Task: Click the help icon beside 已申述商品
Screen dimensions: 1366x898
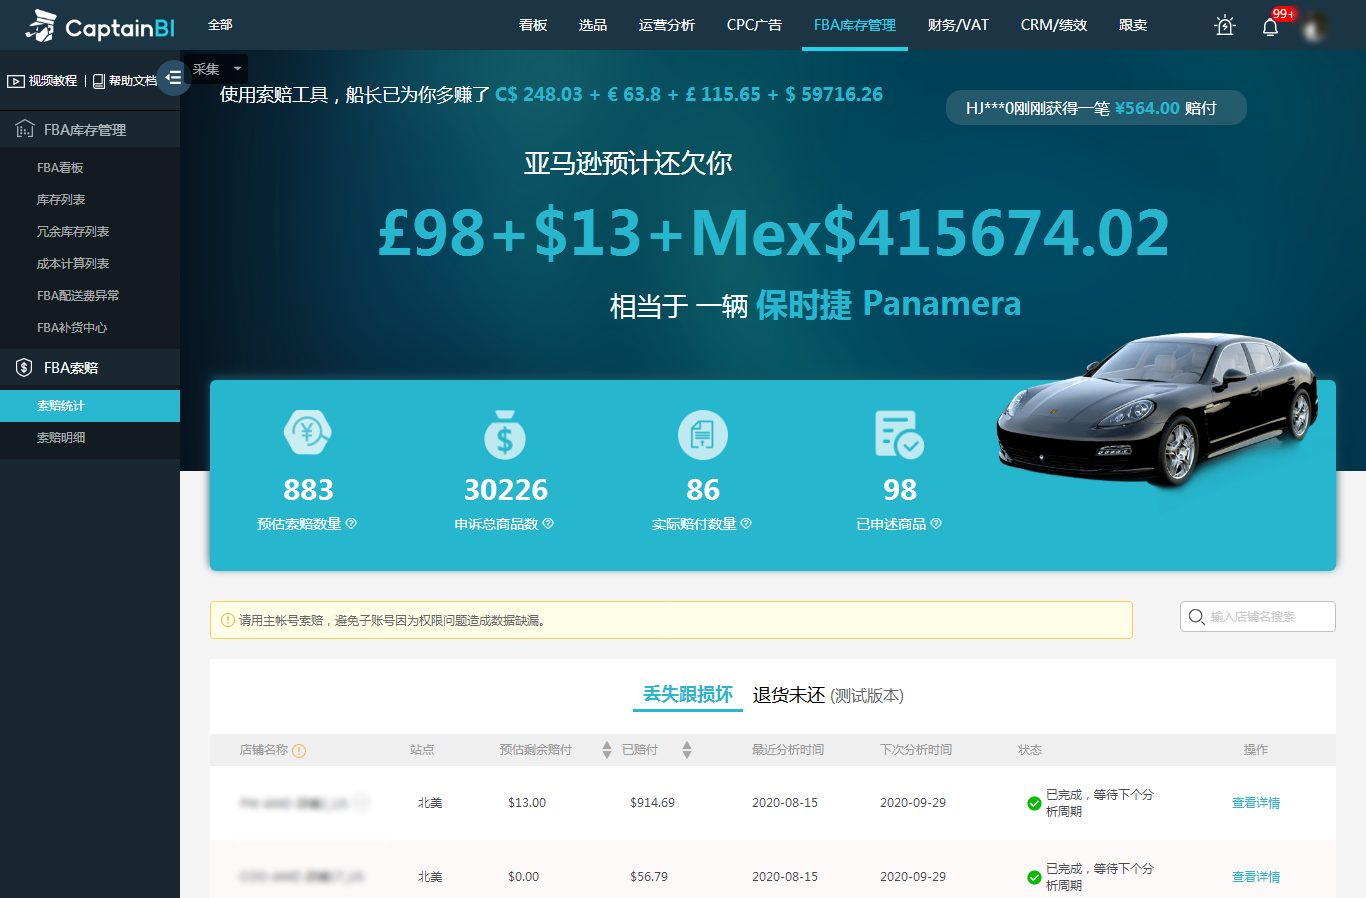Action: coord(936,523)
